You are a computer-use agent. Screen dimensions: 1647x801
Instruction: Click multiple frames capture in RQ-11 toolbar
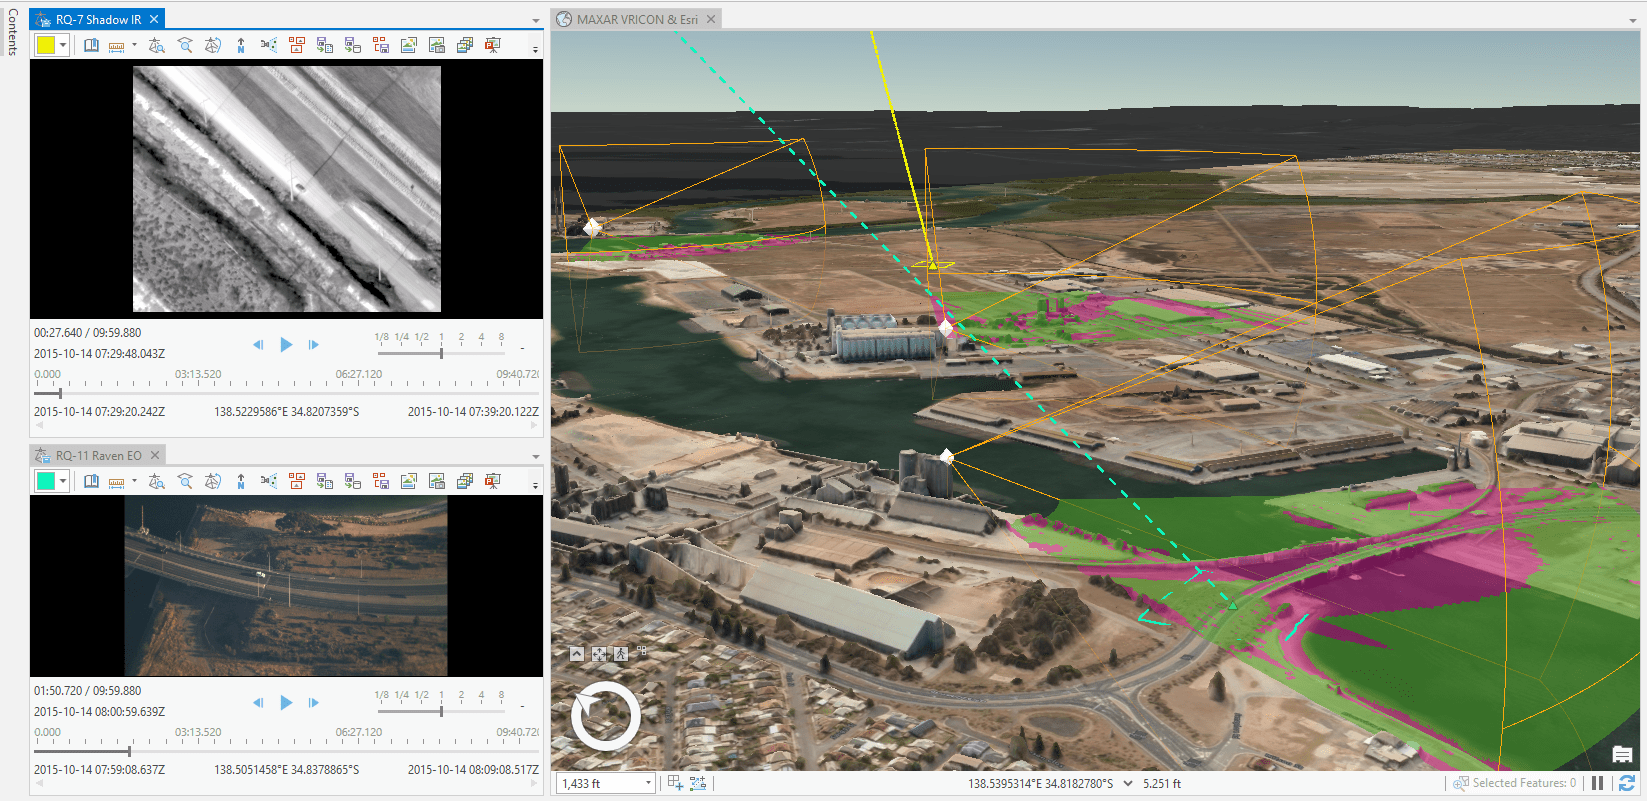tap(465, 481)
